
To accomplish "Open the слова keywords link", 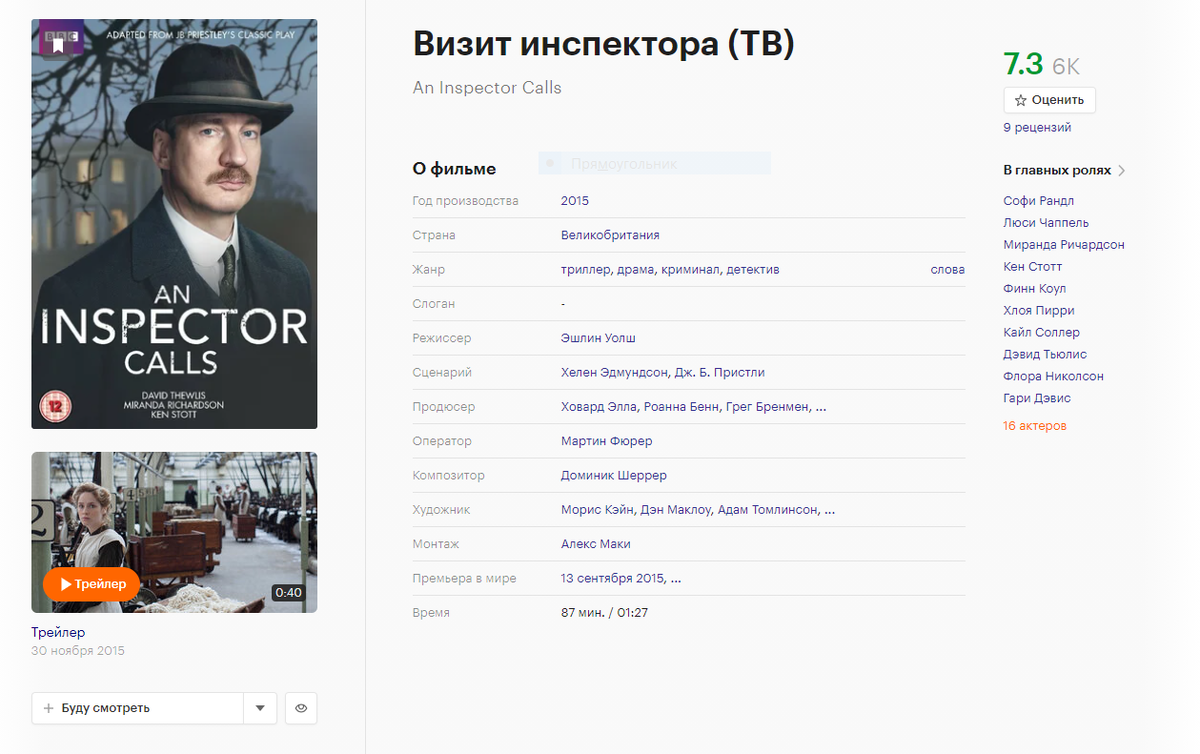I will (x=947, y=270).
